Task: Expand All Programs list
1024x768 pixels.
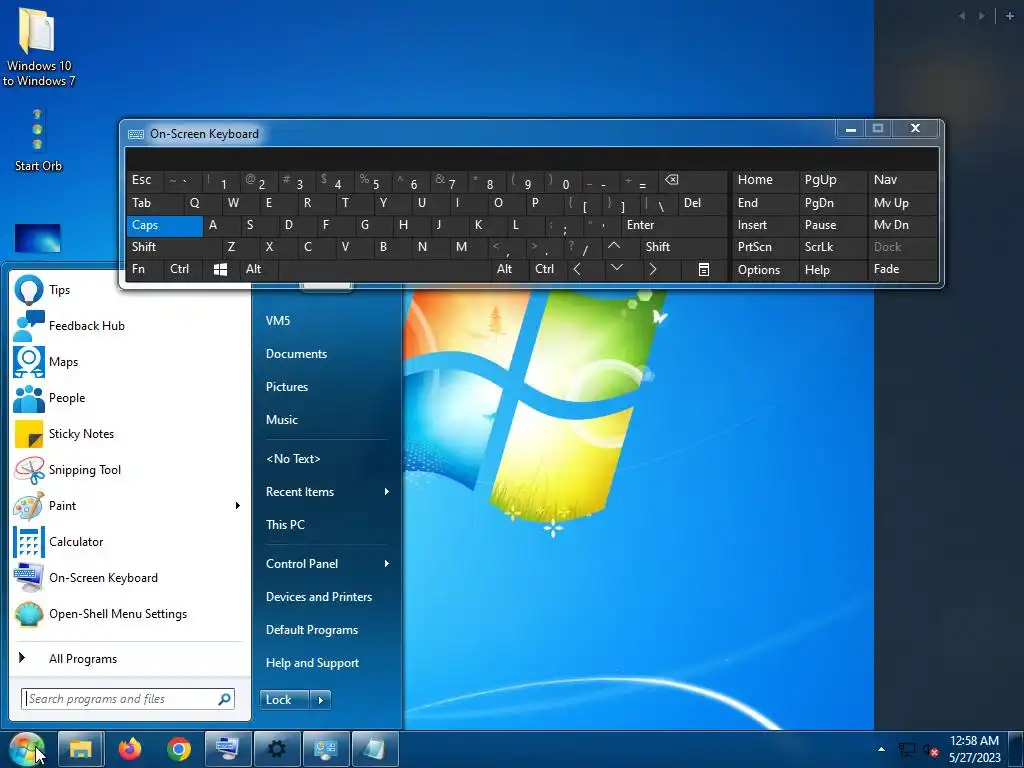Action: coord(129,659)
